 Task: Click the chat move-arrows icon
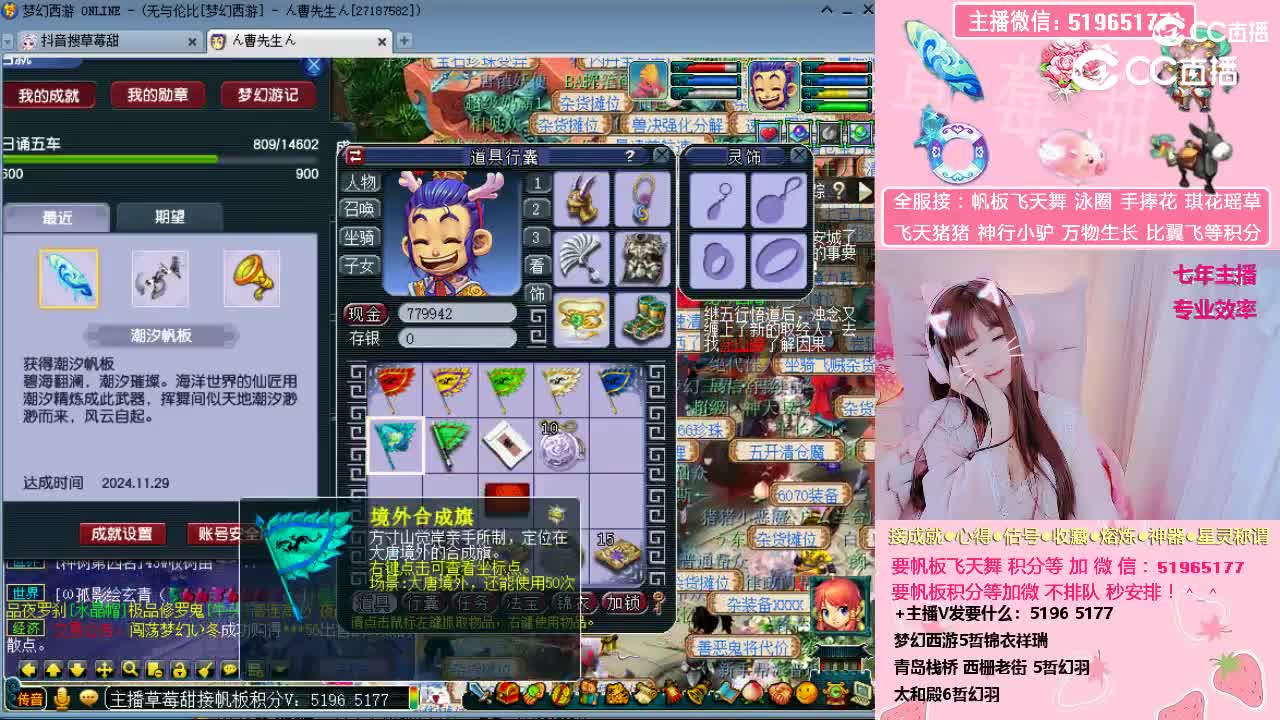tap(104, 669)
